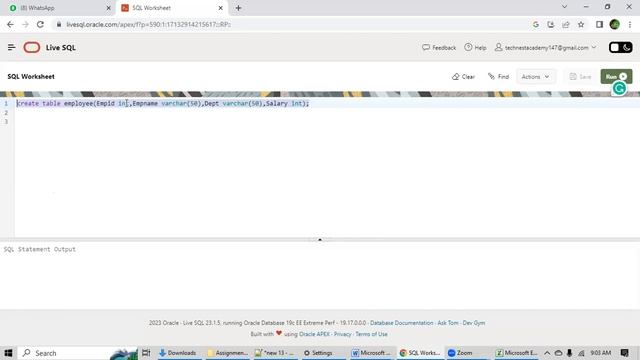Go forward in browser history
Viewport: 640px width, 360px height.
[25, 24]
